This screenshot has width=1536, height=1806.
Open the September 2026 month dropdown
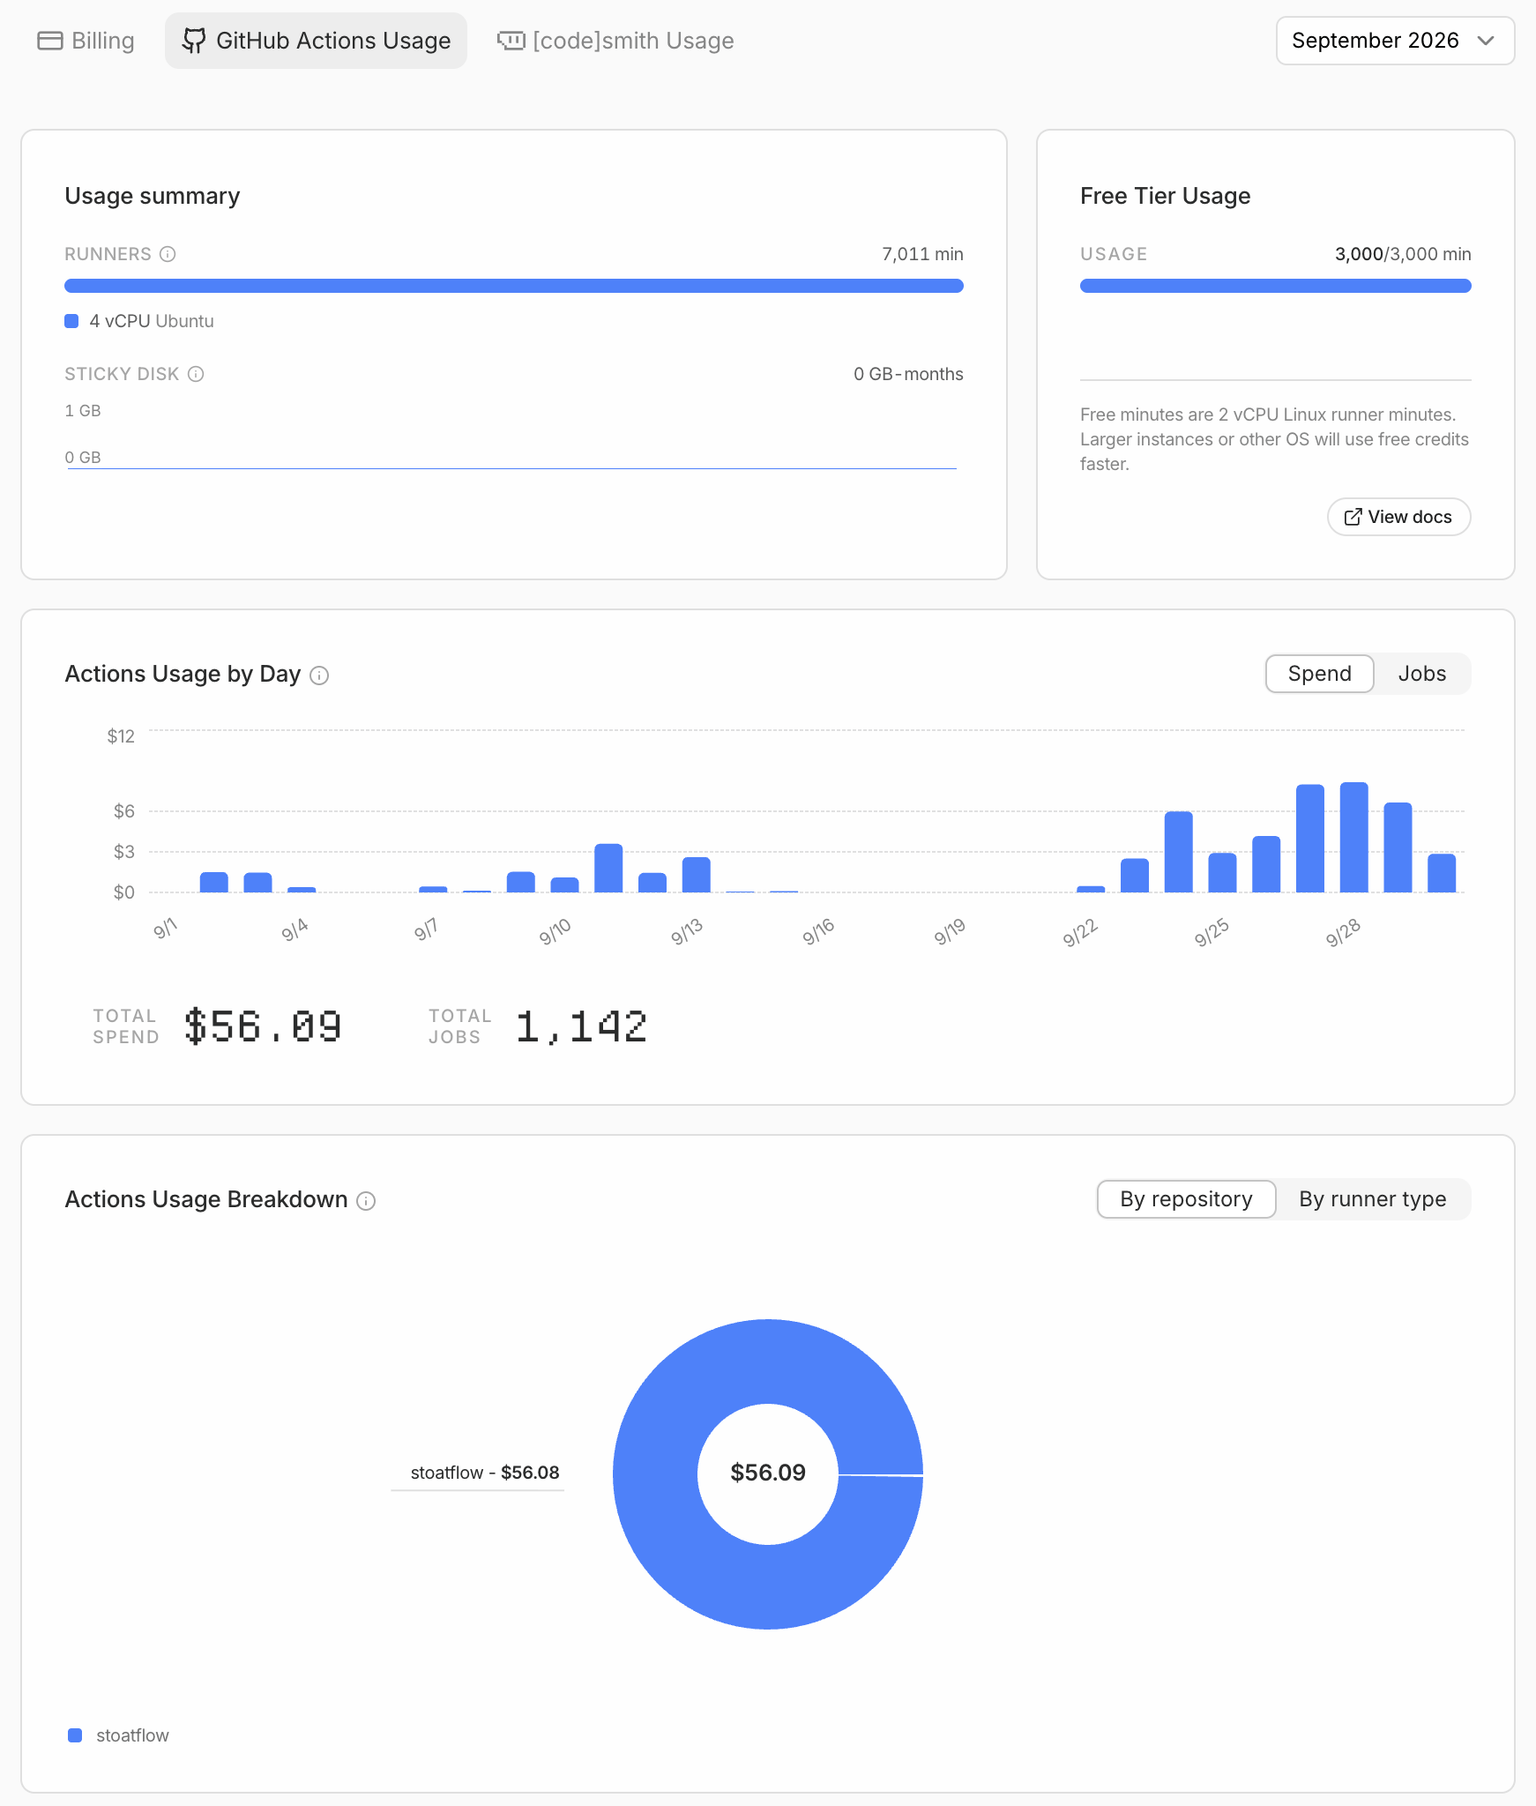(x=1395, y=41)
